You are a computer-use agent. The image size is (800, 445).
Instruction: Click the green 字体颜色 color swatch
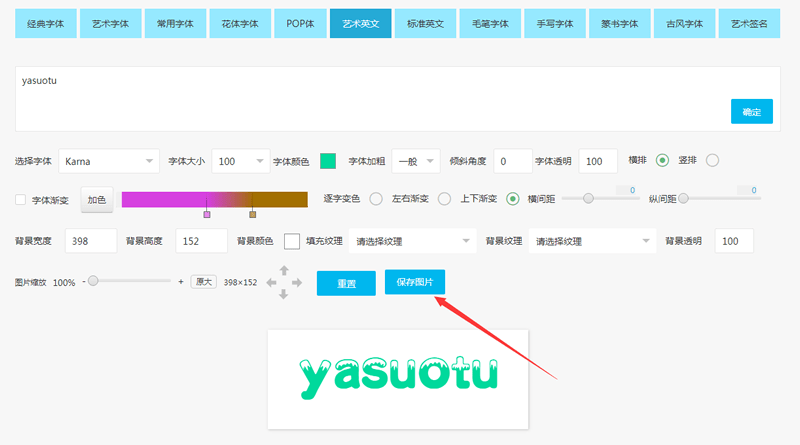(327, 160)
